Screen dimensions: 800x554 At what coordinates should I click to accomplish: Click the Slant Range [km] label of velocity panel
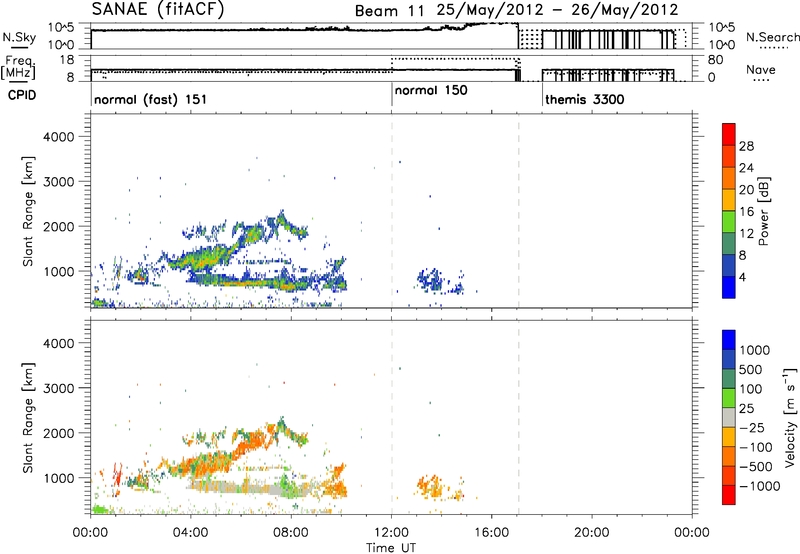(x=28, y=418)
